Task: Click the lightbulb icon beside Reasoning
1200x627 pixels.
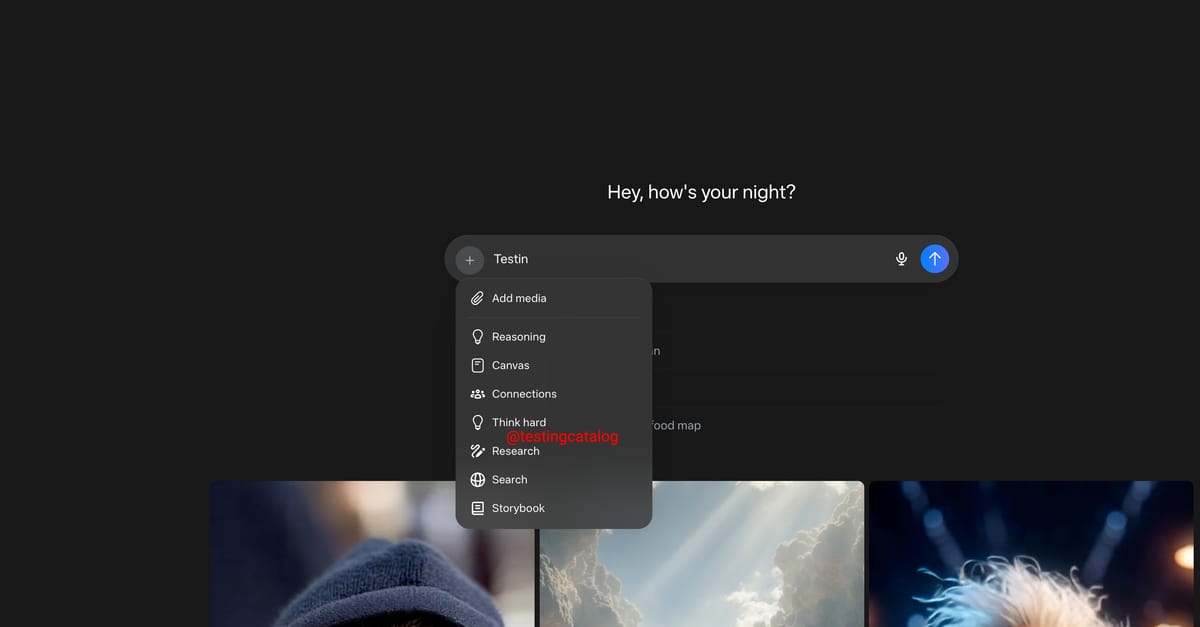Action: point(477,337)
